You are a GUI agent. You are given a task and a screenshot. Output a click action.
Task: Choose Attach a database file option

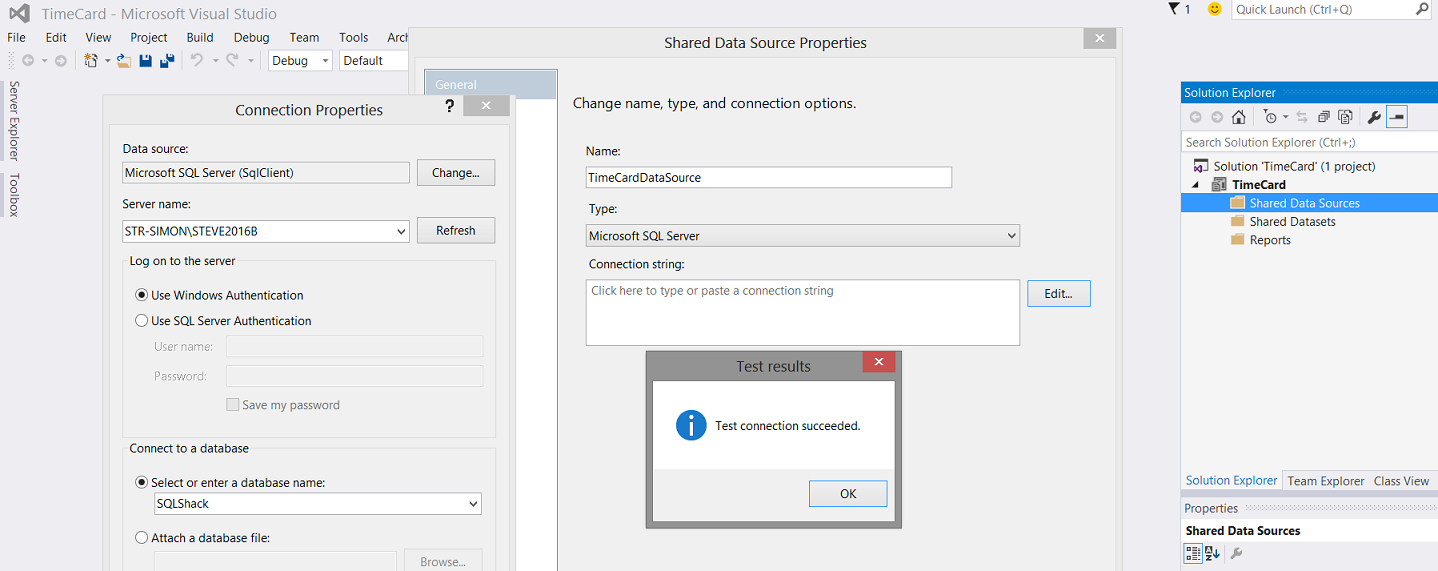coord(141,538)
